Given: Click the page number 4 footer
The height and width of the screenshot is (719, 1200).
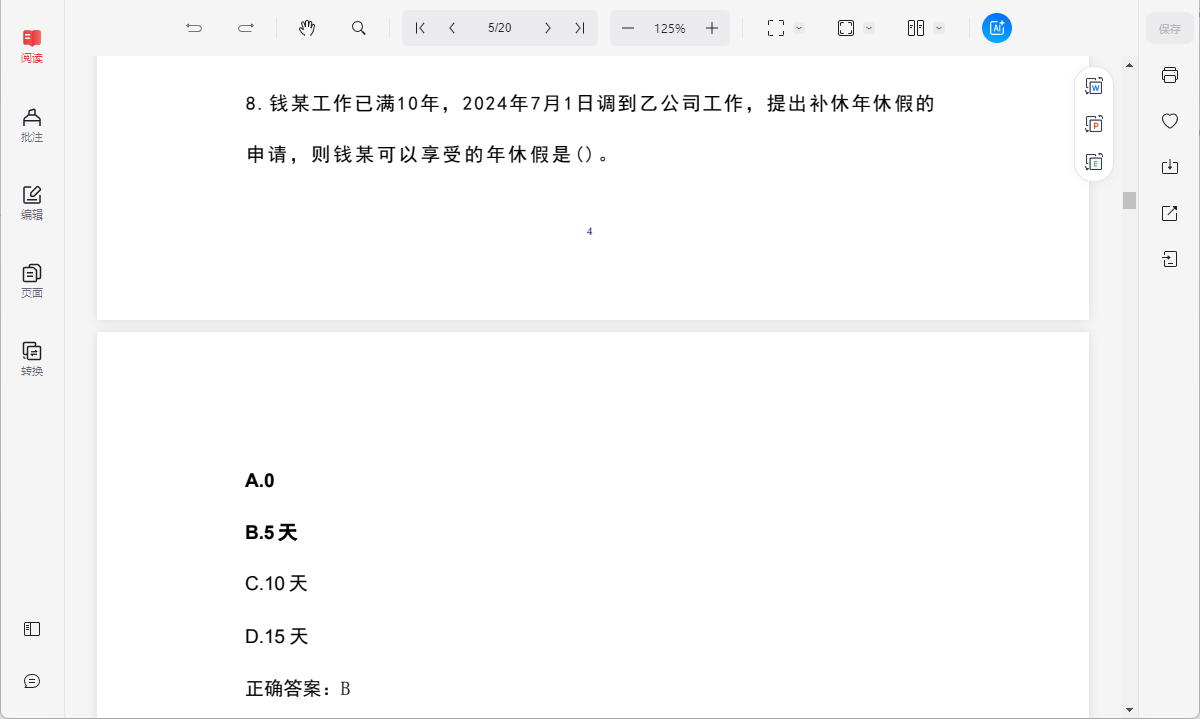Looking at the screenshot, I should [x=589, y=232].
